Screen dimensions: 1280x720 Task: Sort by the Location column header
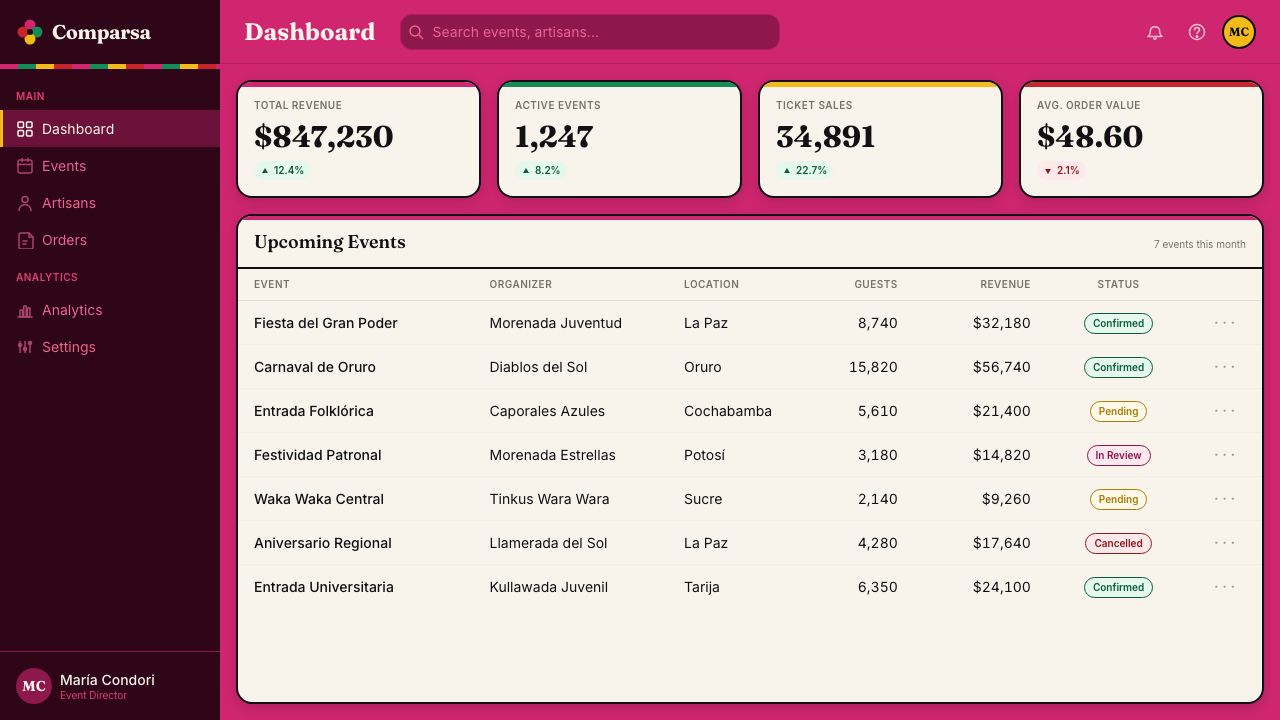pos(712,285)
